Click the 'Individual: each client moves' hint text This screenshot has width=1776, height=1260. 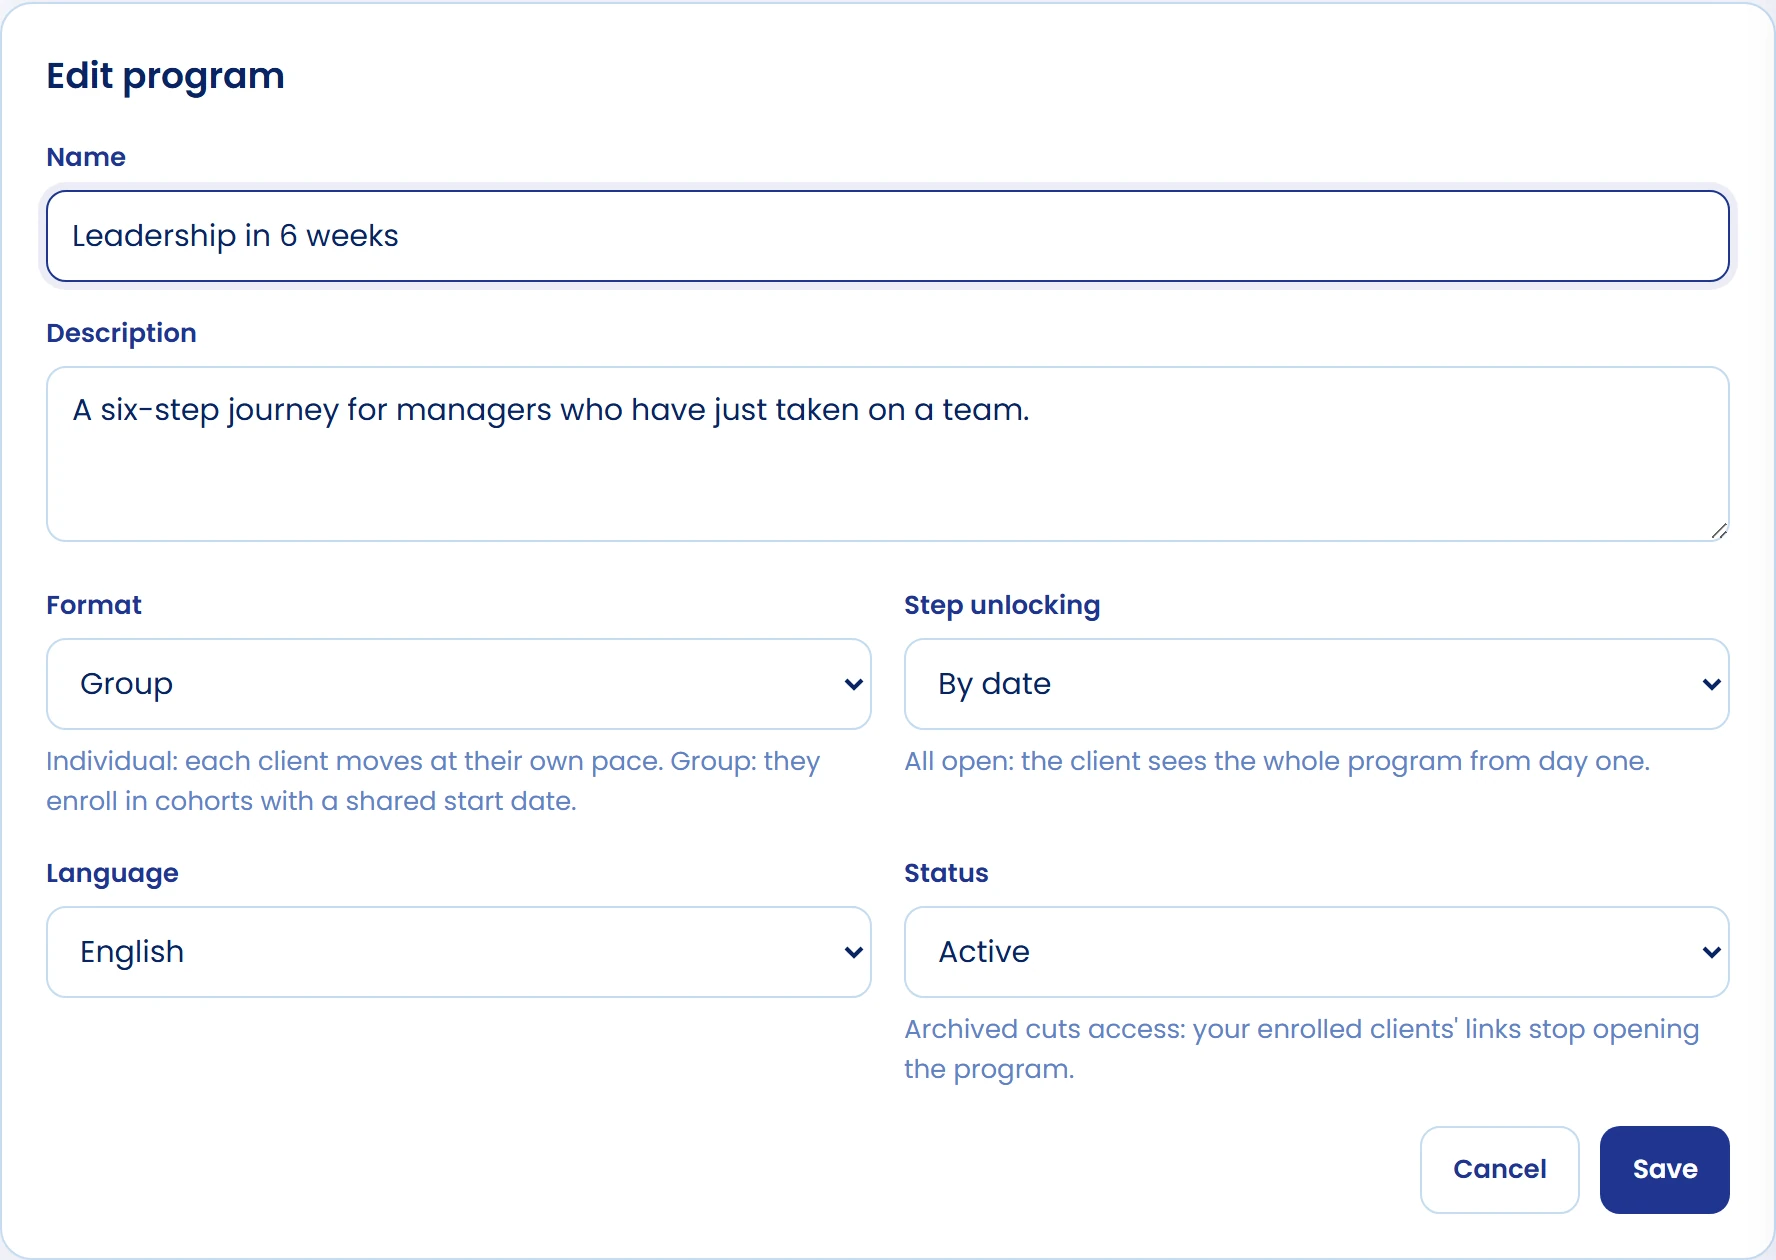click(x=433, y=781)
